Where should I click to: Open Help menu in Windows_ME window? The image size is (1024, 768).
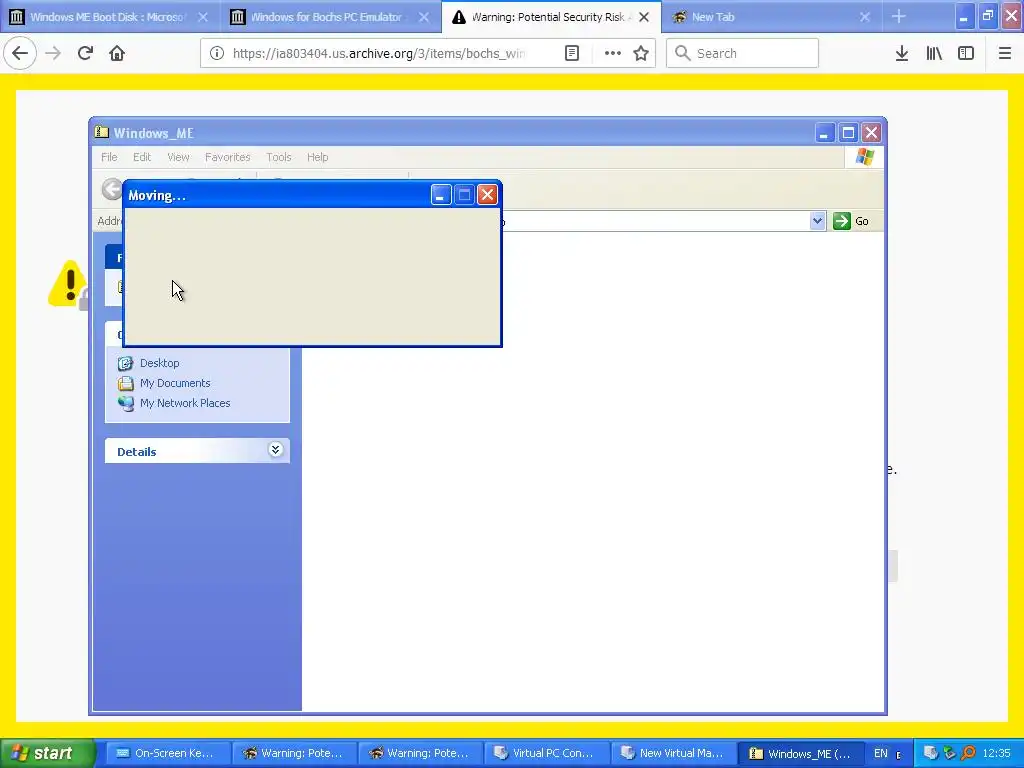click(x=317, y=157)
